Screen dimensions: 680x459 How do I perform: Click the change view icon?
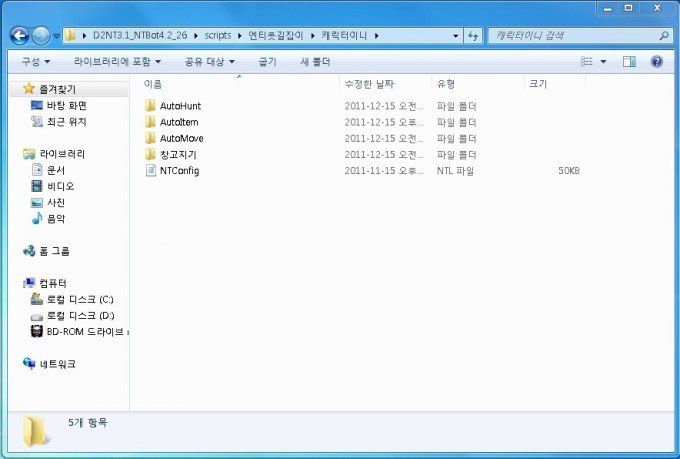coord(588,61)
